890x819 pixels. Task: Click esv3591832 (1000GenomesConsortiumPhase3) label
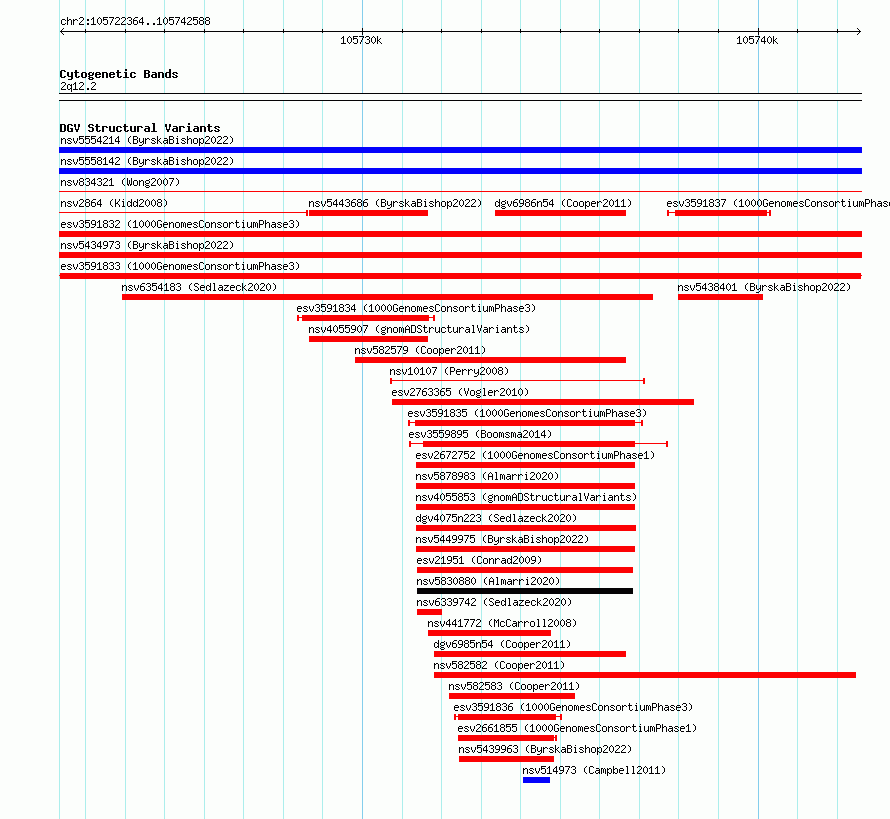point(180,224)
